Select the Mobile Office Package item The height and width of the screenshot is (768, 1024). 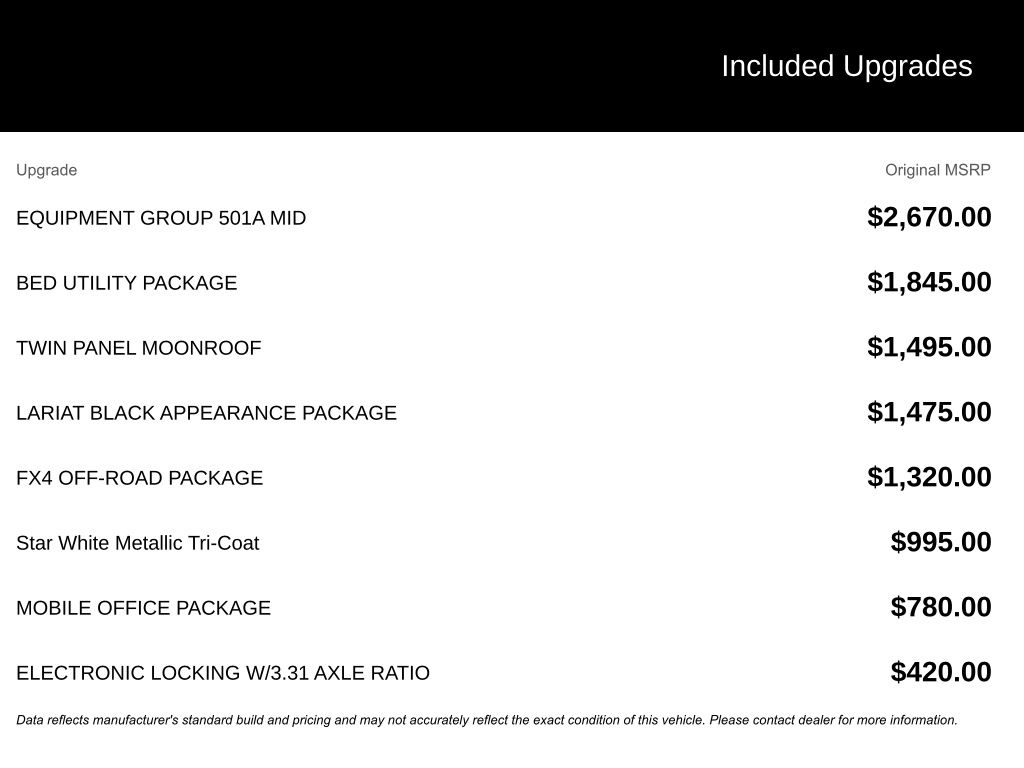143,608
